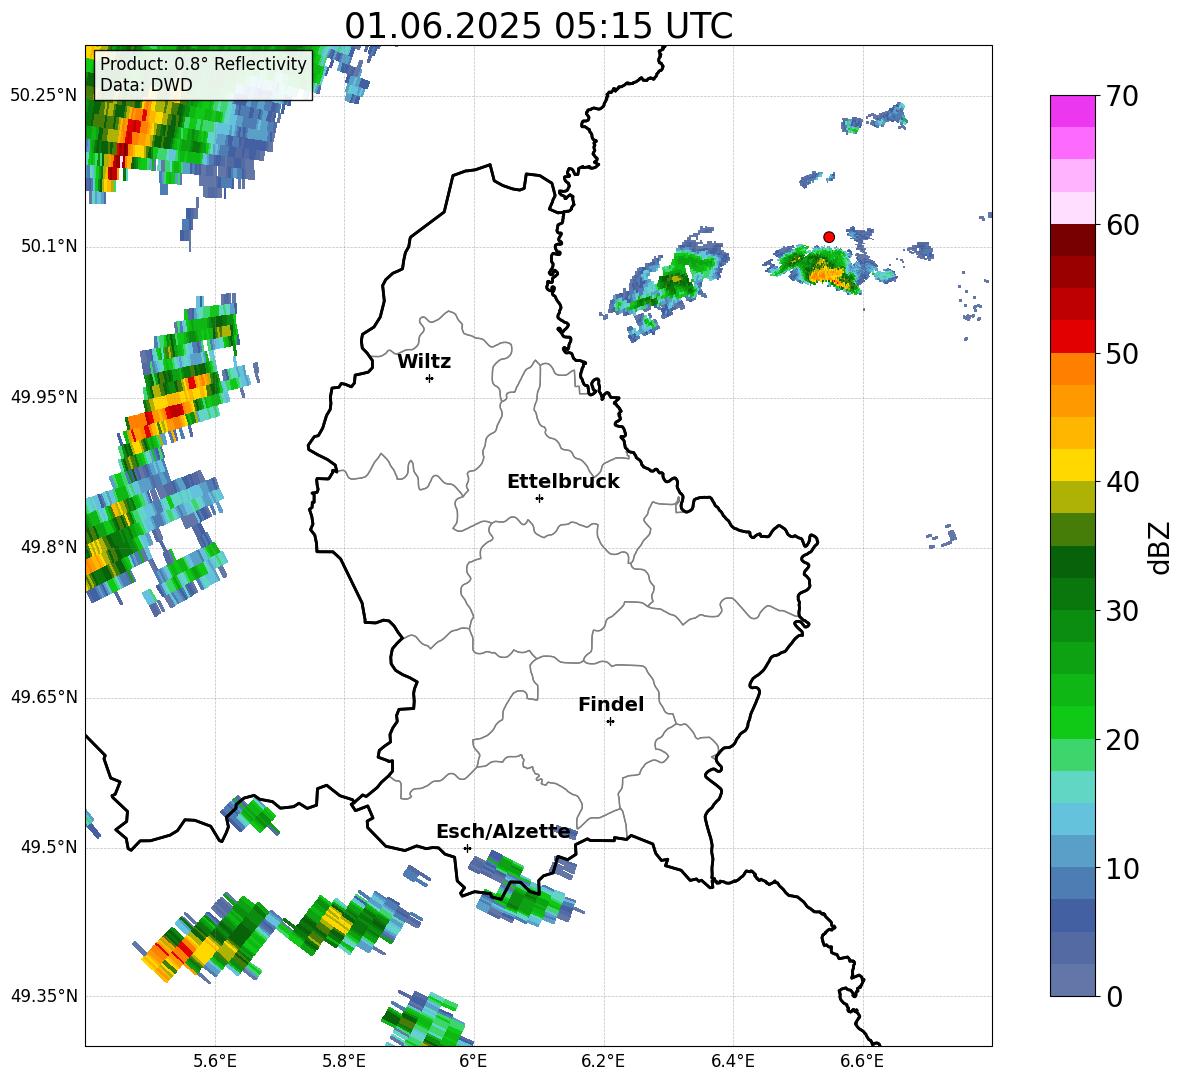
Task: Click the 60 value on the colorbar
Action: [1122, 225]
